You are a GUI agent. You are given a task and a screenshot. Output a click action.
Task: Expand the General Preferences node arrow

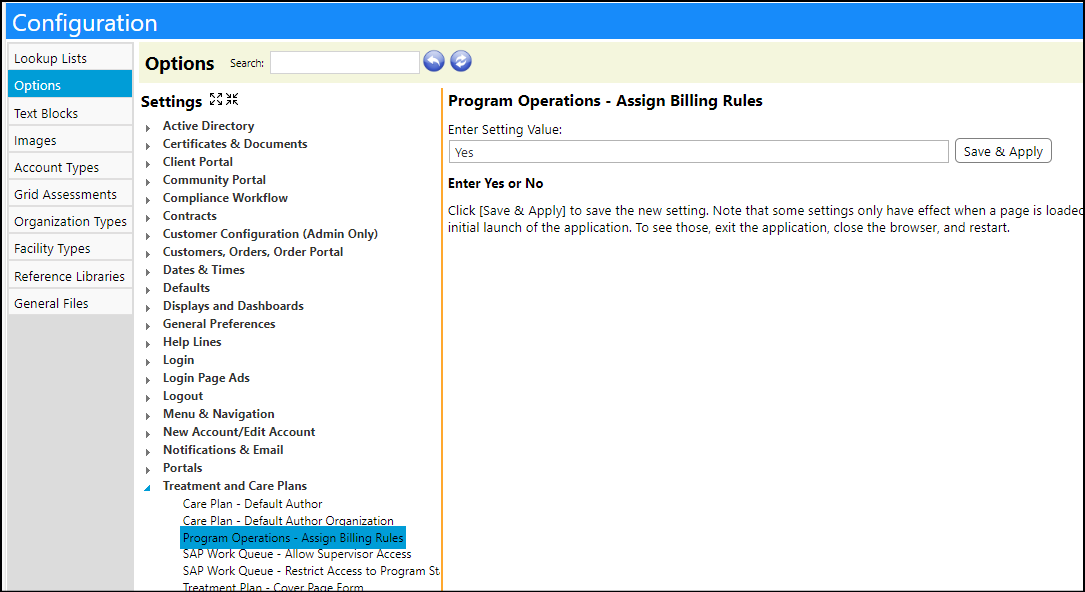click(148, 326)
